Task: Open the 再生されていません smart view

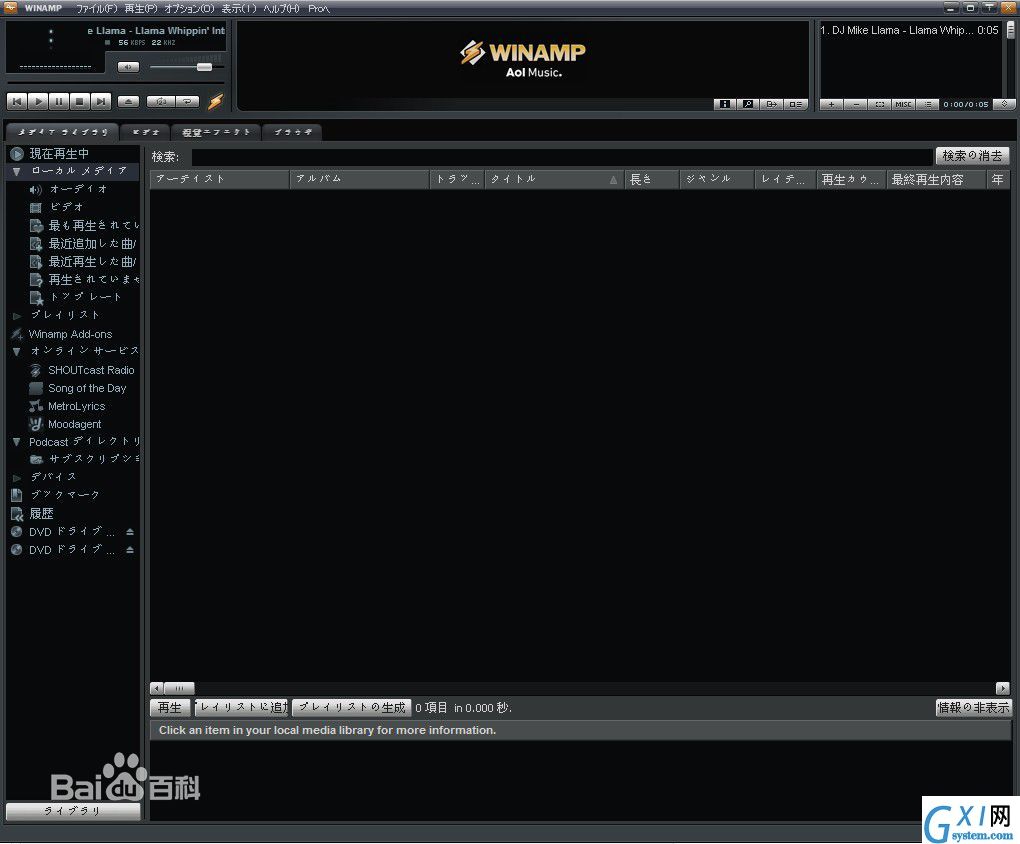Action: click(85, 280)
